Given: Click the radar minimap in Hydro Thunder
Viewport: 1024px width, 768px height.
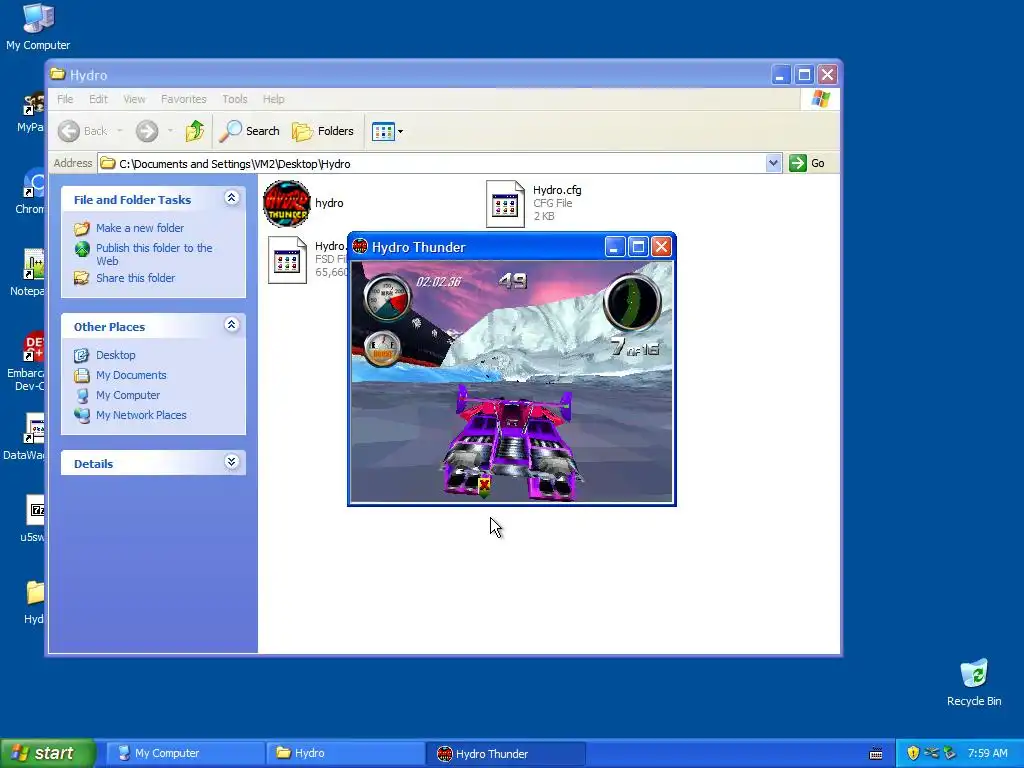Looking at the screenshot, I should tap(632, 302).
